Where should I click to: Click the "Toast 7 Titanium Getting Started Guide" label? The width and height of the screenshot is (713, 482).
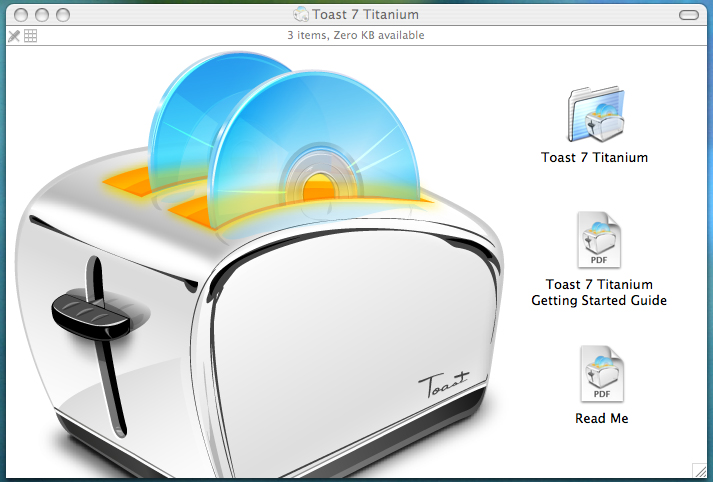click(599, 292)
